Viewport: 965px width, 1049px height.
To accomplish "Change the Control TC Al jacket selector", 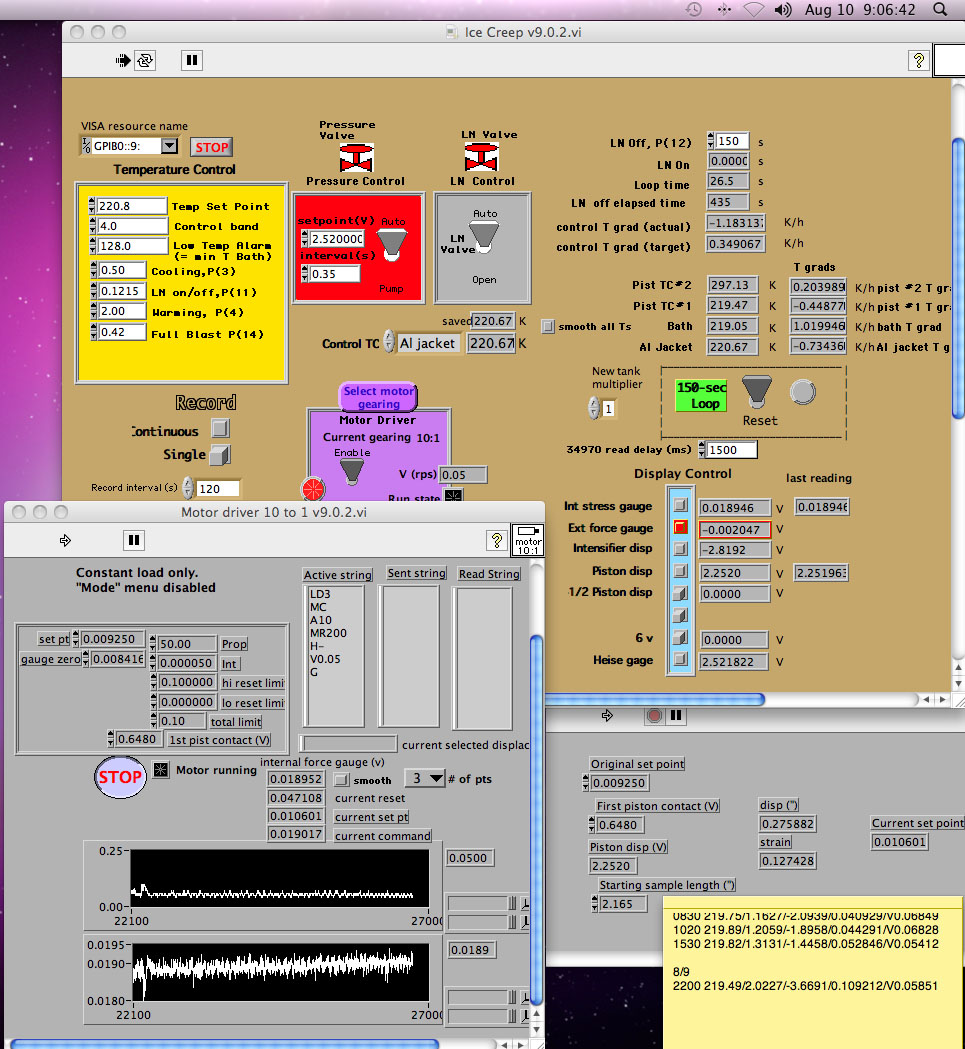I will tap(428, 343).
